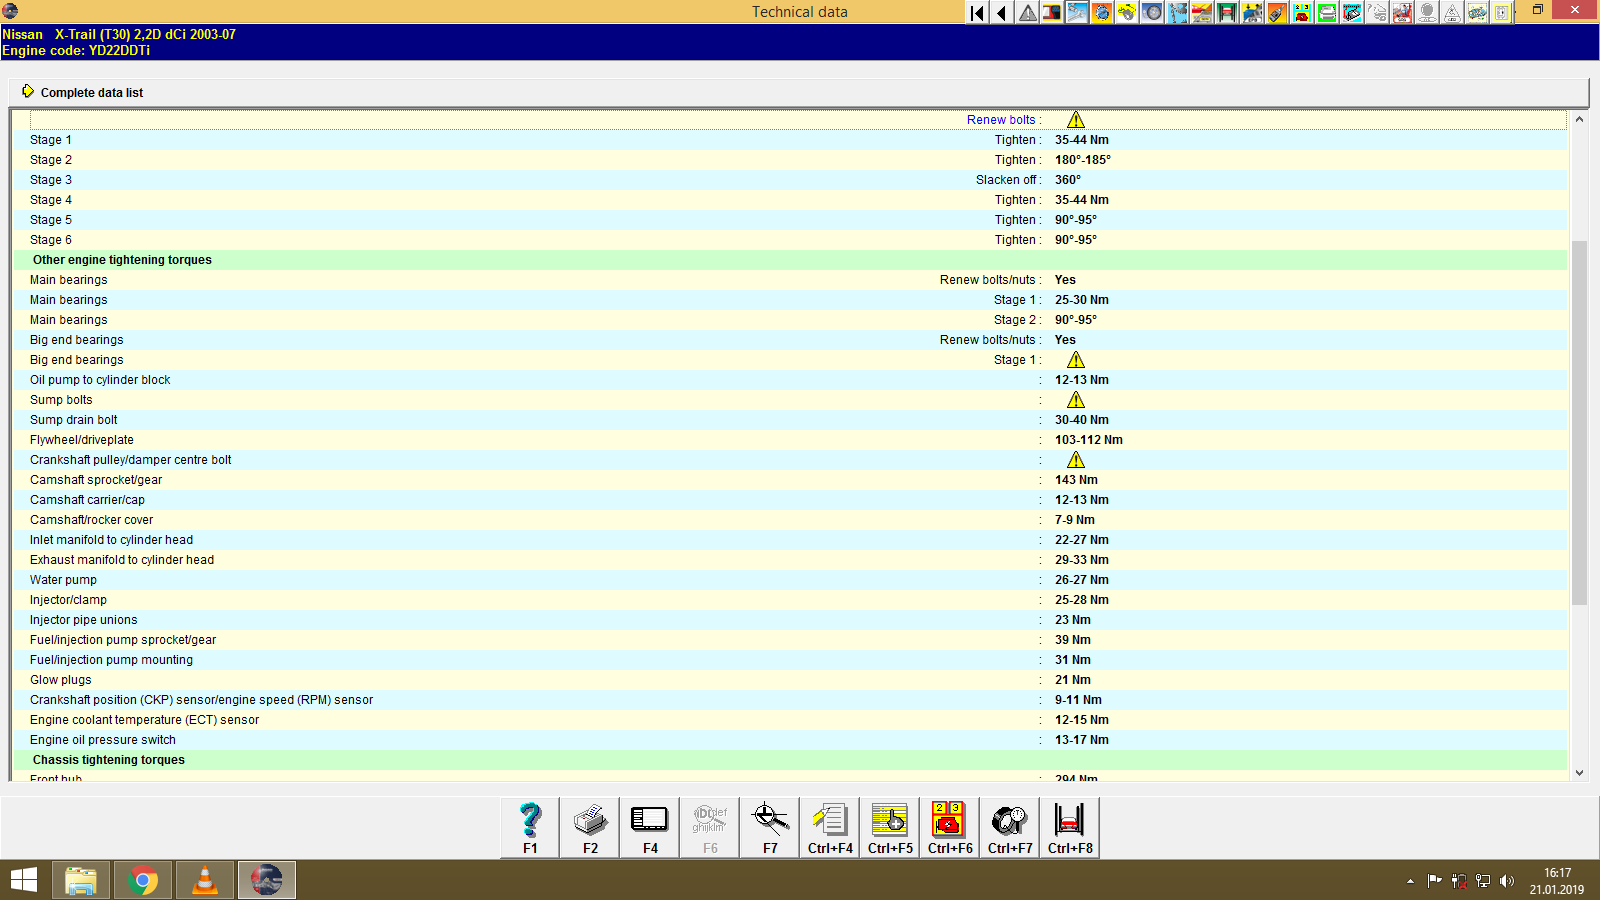
Task: Click the warning symbol next to Renew bolts
Action: (1076, 119)
